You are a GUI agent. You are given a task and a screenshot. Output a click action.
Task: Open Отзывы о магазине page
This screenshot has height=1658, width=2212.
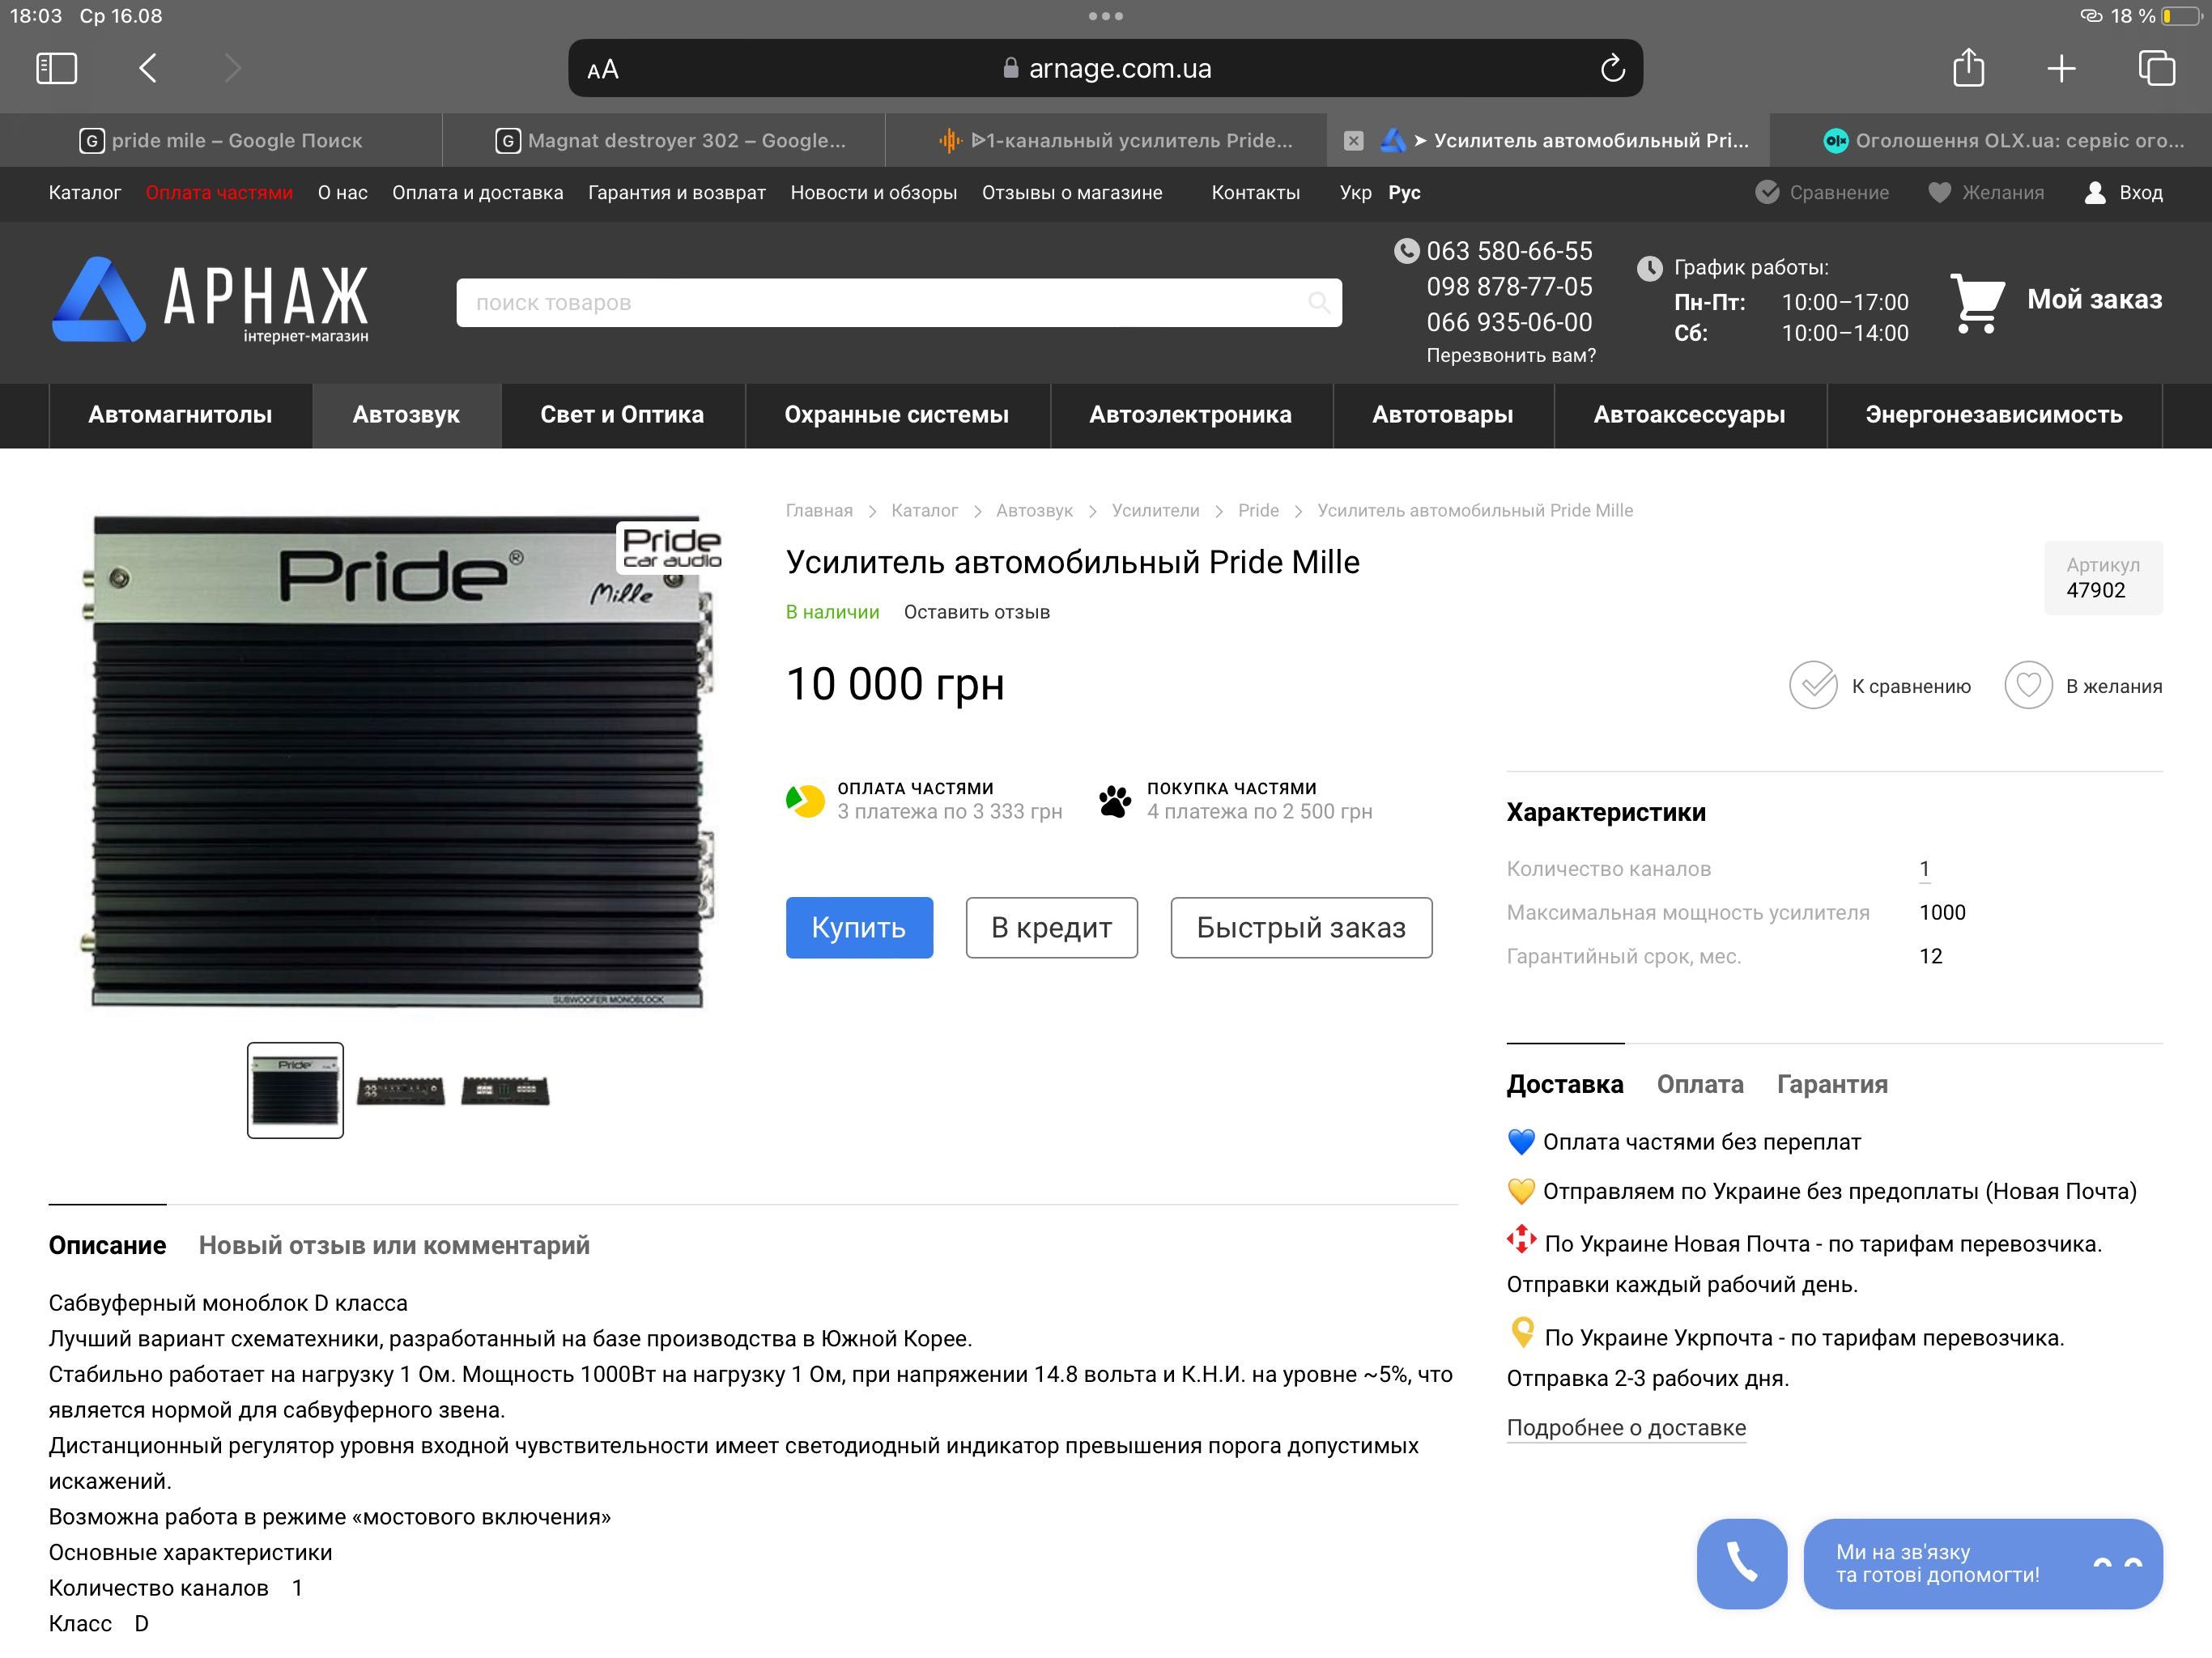coord(1072,193)
